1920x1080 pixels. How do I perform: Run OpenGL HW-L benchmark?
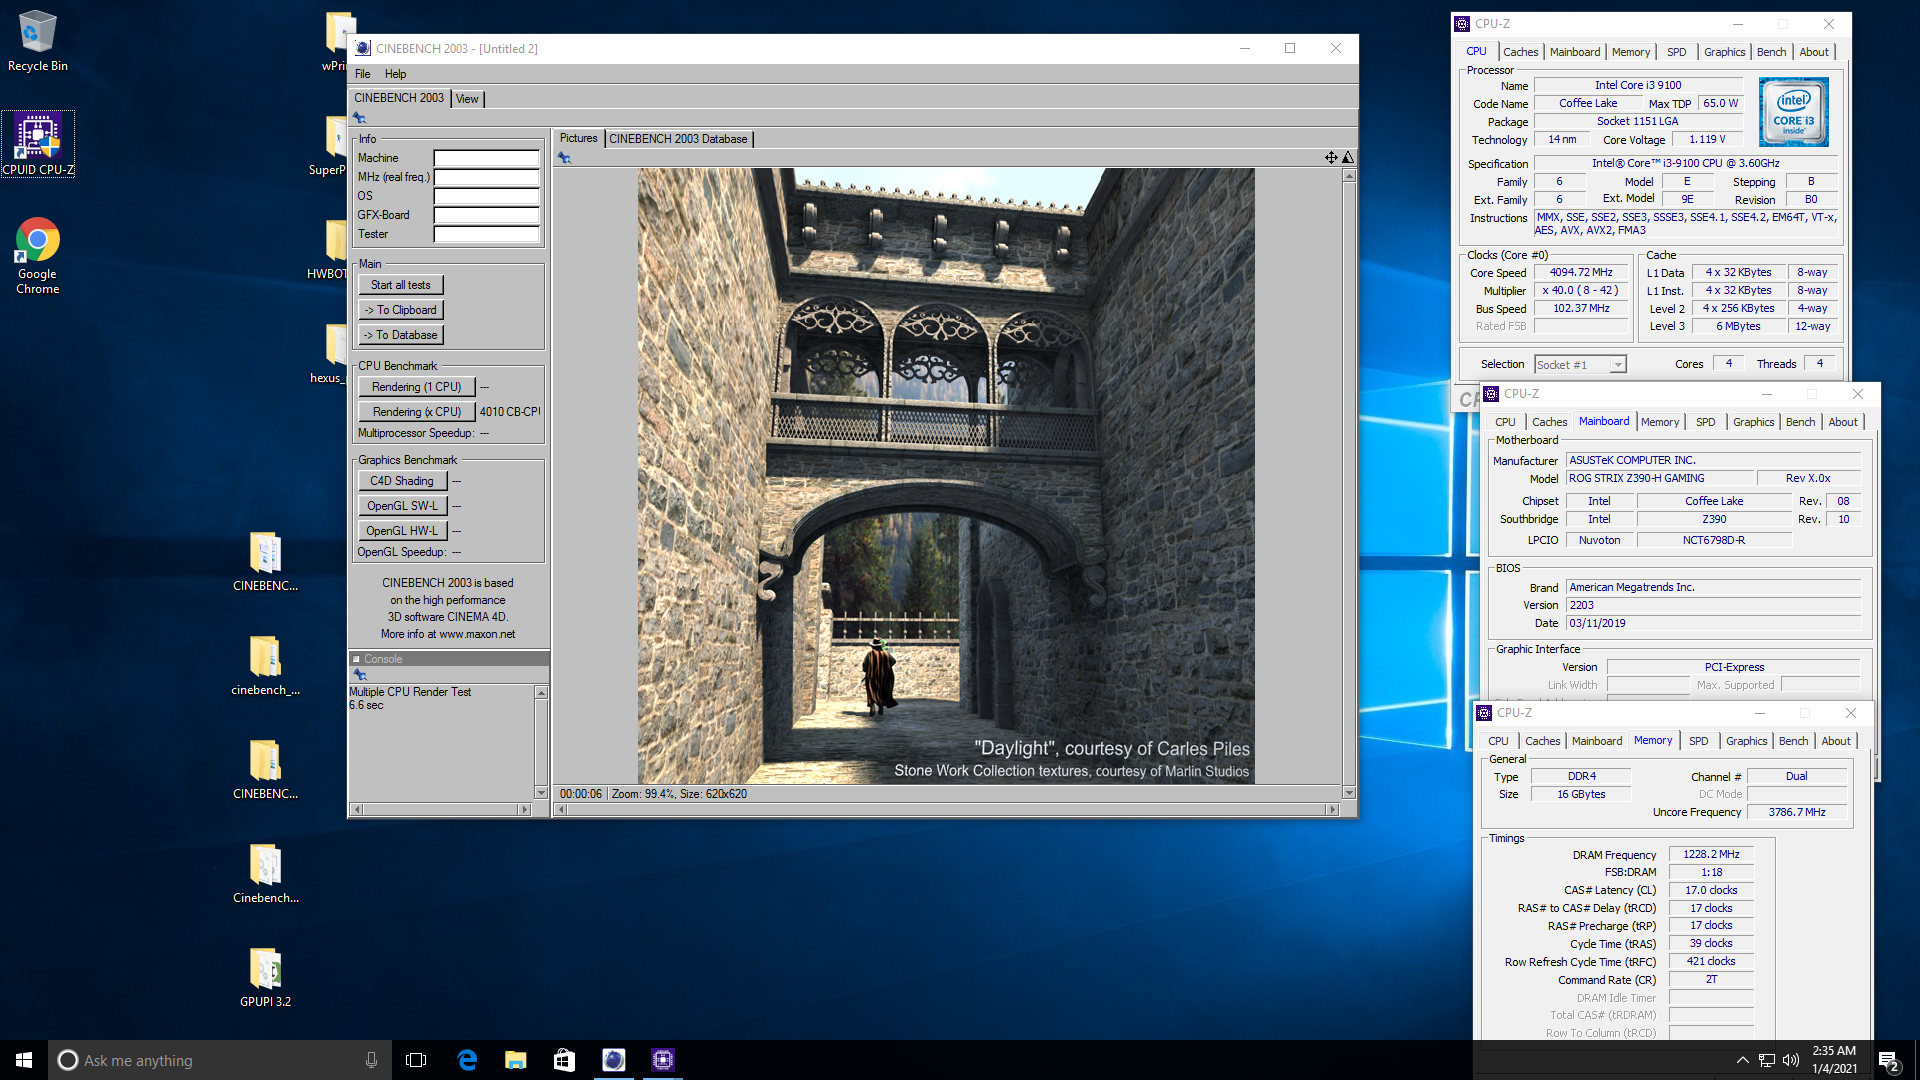tap(402, 531)
